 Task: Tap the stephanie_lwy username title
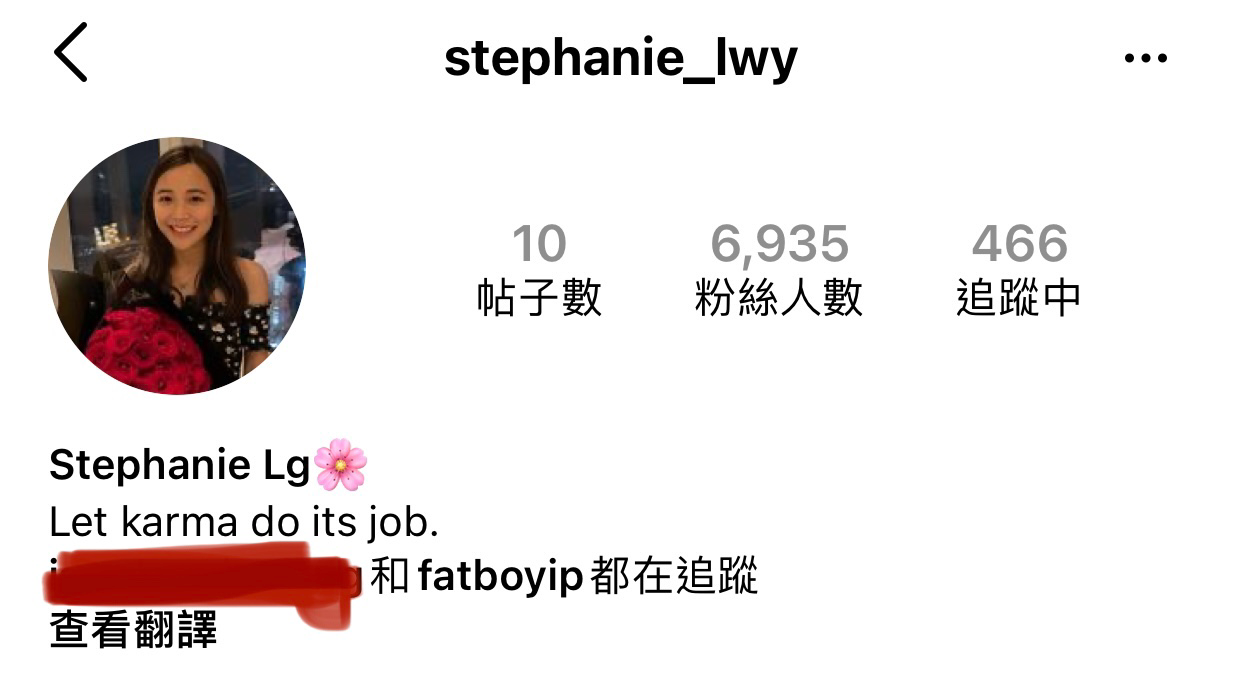click(621, 58)
